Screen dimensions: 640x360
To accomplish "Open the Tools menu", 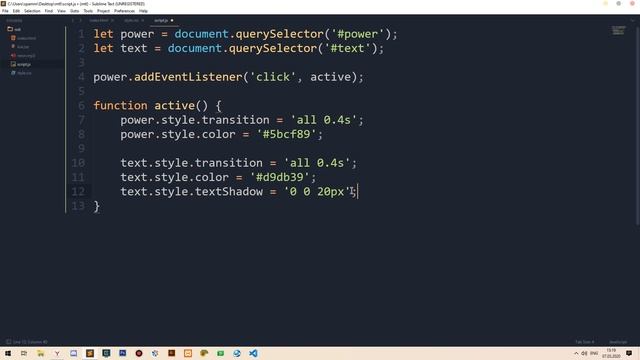I will (x=88, y=11).
